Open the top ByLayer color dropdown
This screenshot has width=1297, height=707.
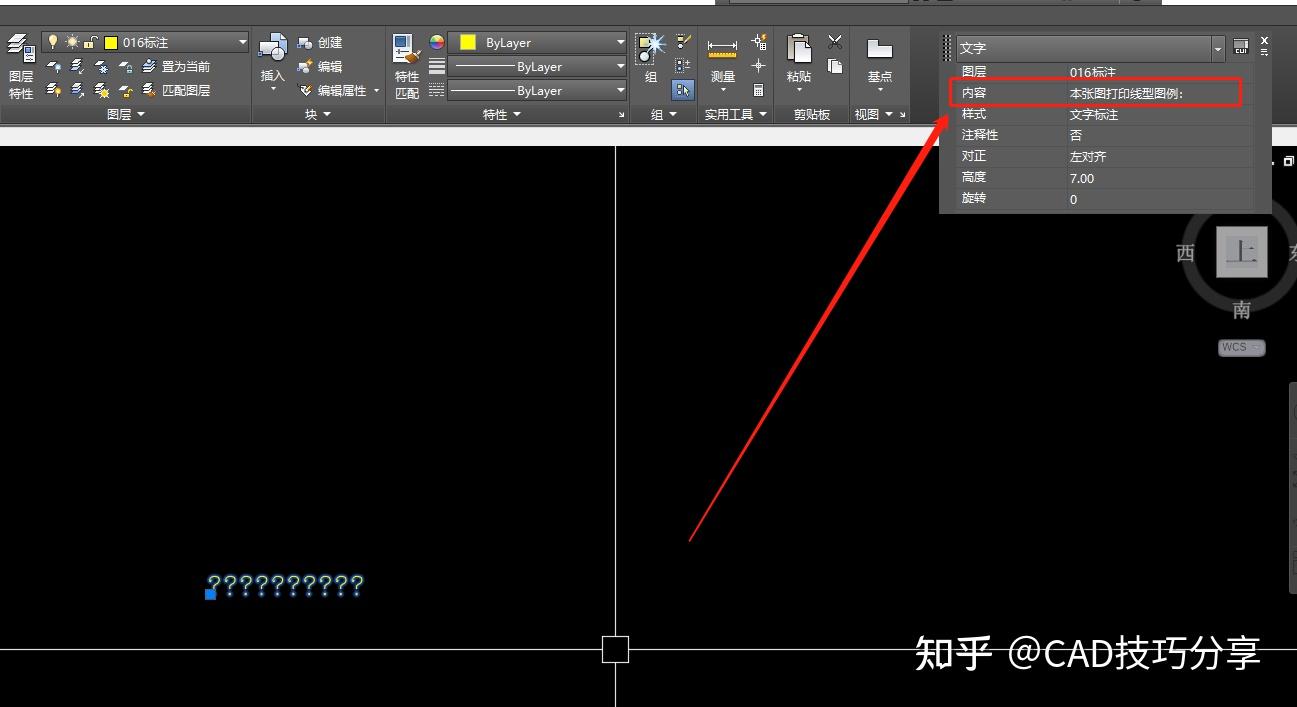[x=621, y=43]
